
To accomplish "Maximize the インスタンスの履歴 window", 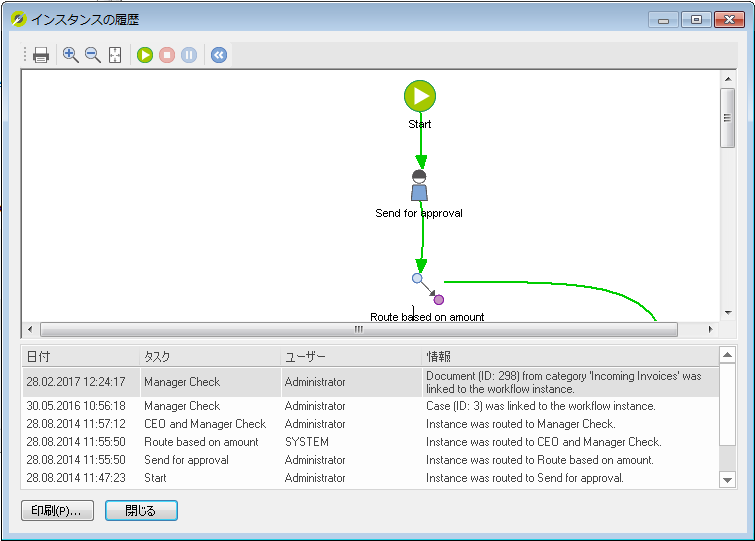I will click(696, 20).
